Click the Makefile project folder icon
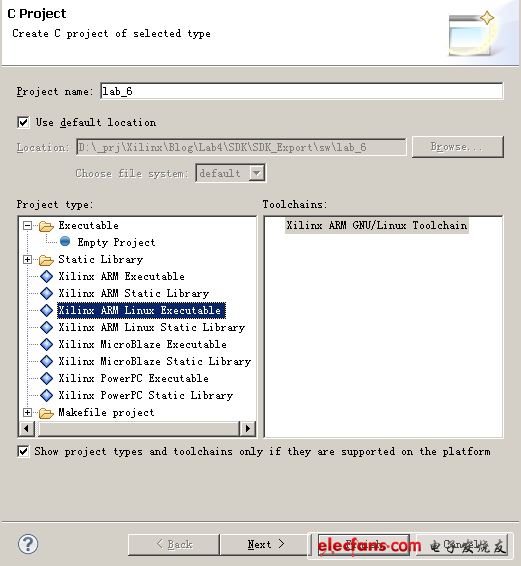This screenshot has height=566, width=521. 46,413
